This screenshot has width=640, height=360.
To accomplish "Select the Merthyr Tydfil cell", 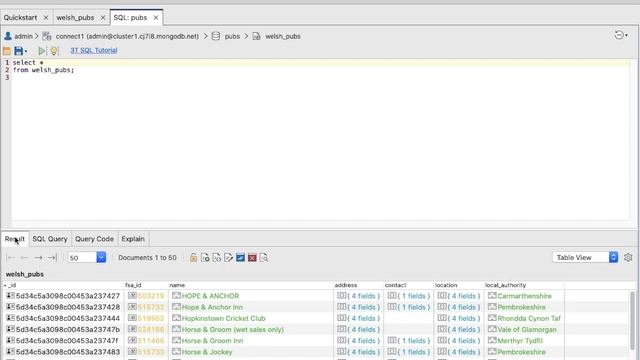I will pyautogui.click(x=524, y=340).
